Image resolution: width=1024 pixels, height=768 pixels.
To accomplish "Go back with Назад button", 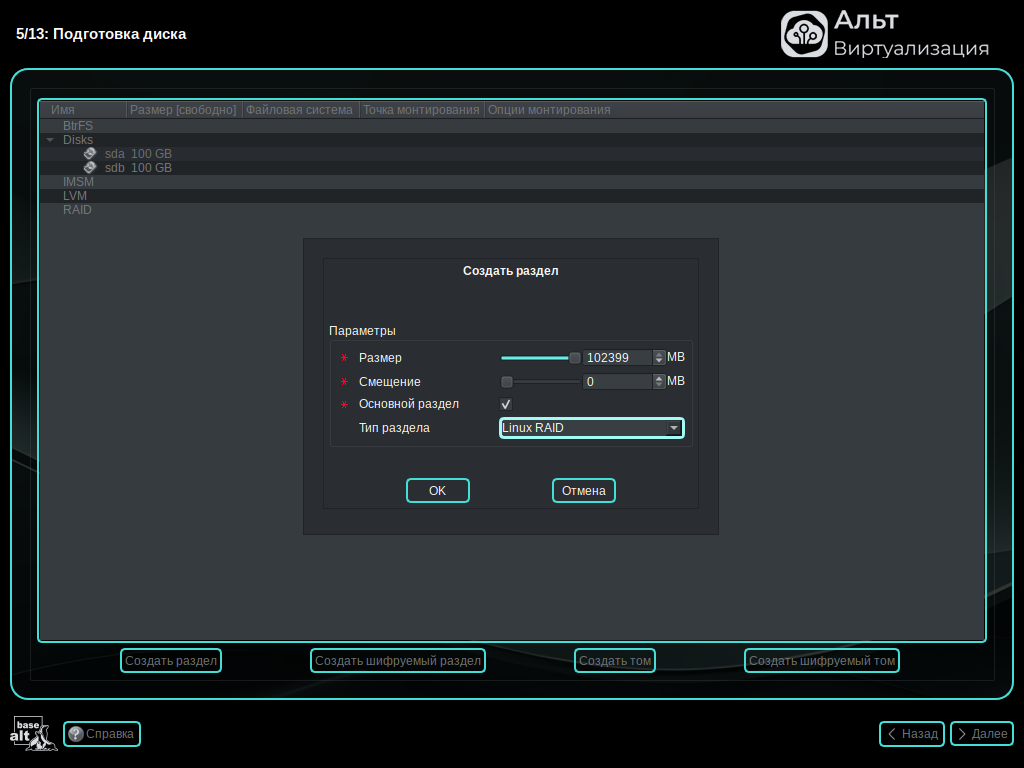I will point(912,734).
